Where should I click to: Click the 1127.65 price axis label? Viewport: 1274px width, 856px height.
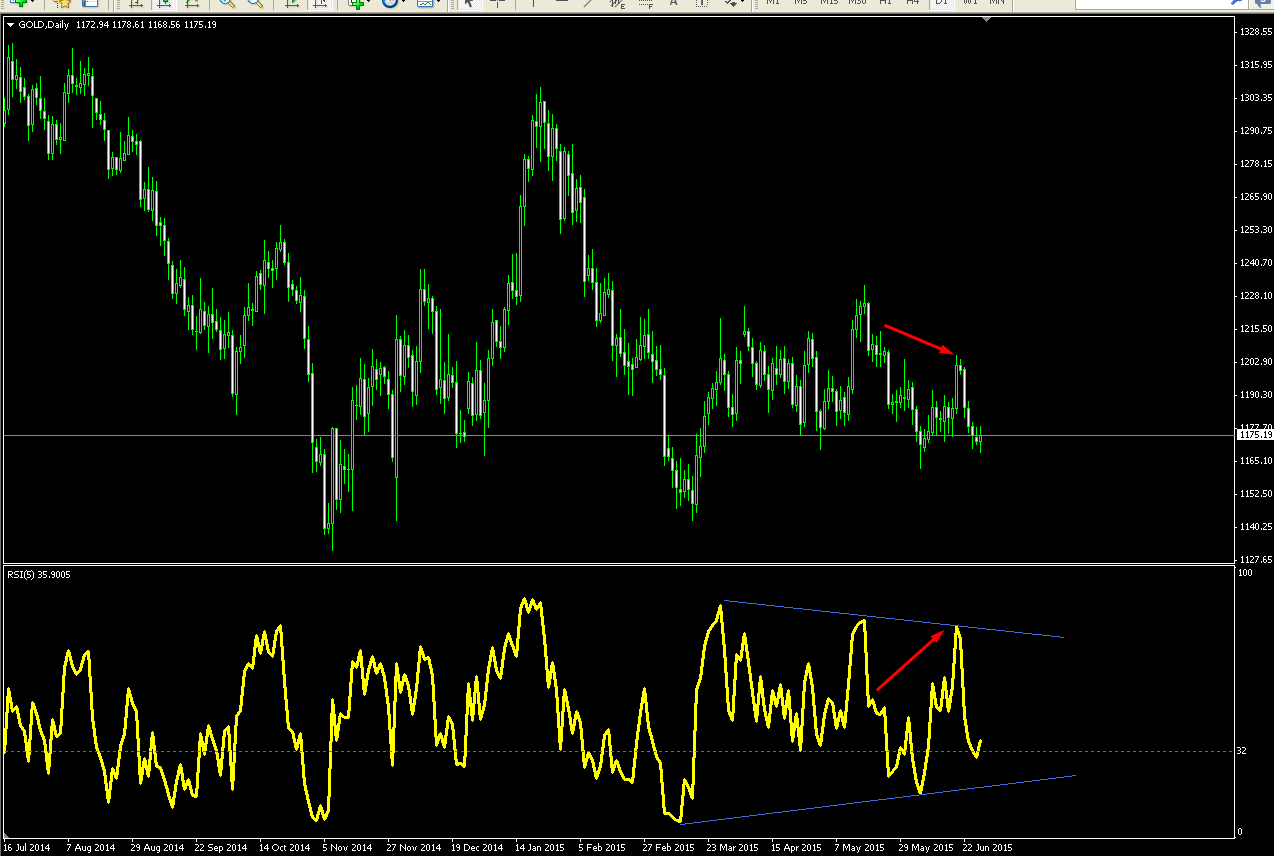tap(1255, 559)
